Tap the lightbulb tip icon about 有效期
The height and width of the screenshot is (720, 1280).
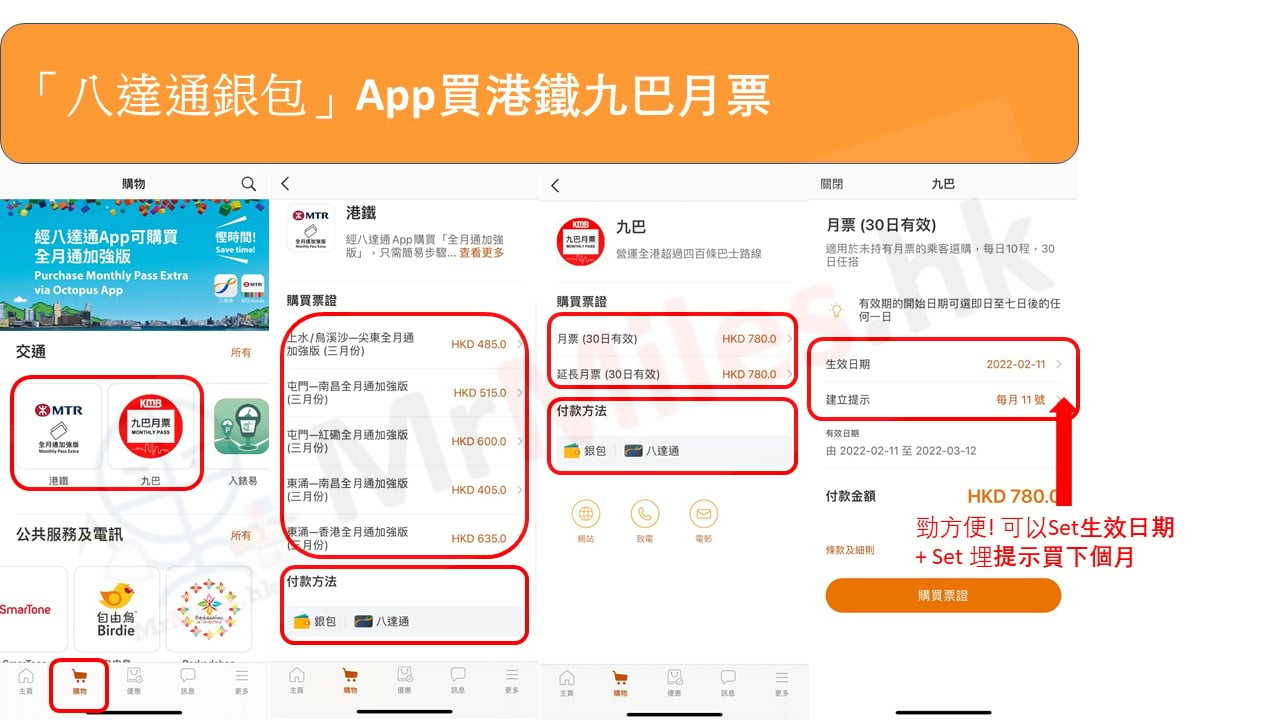pos(838,309)
